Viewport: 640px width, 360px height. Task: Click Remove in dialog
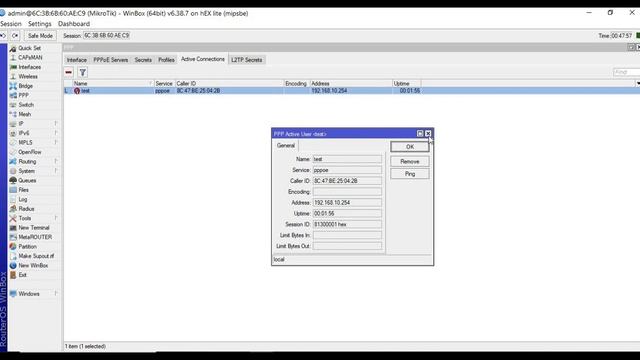(x=410, y=161)
